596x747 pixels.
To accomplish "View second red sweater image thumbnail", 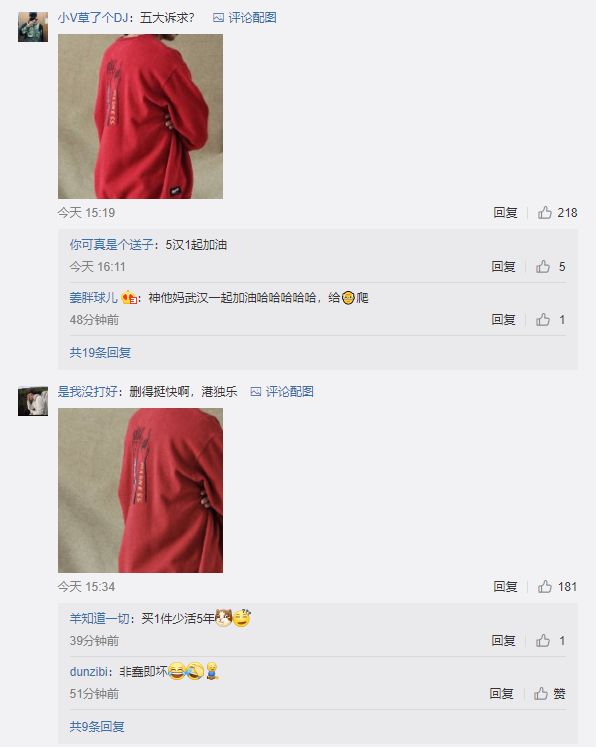I will (x=141, y=490).
